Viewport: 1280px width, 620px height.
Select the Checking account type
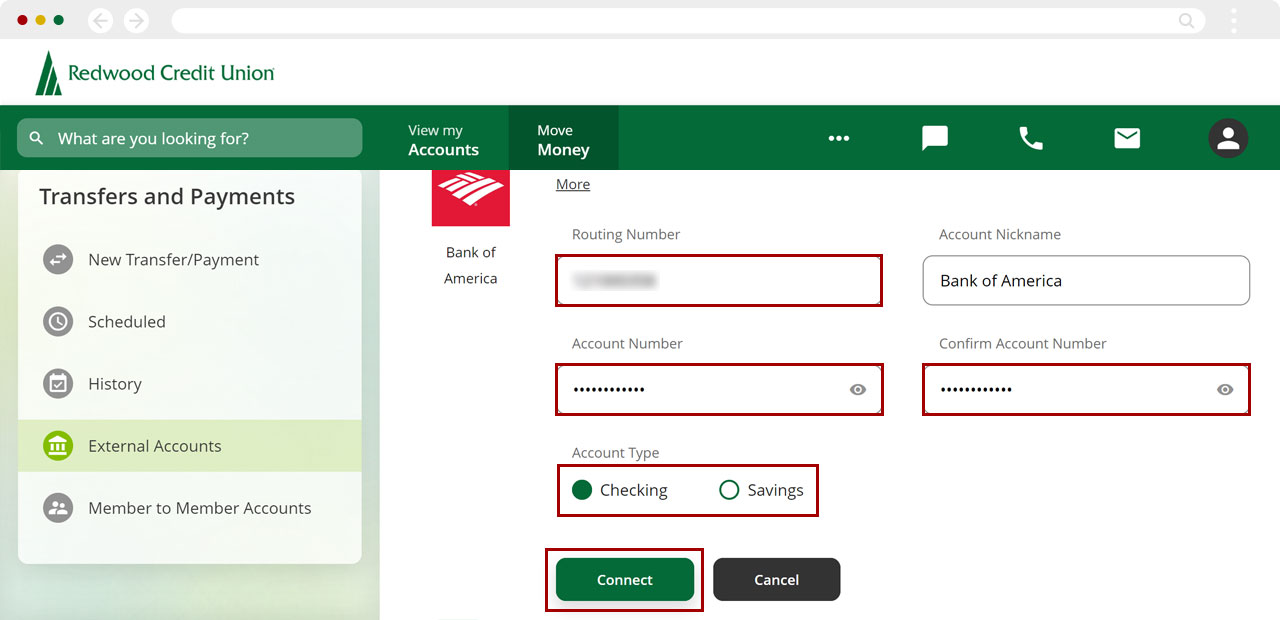(620, 490)
